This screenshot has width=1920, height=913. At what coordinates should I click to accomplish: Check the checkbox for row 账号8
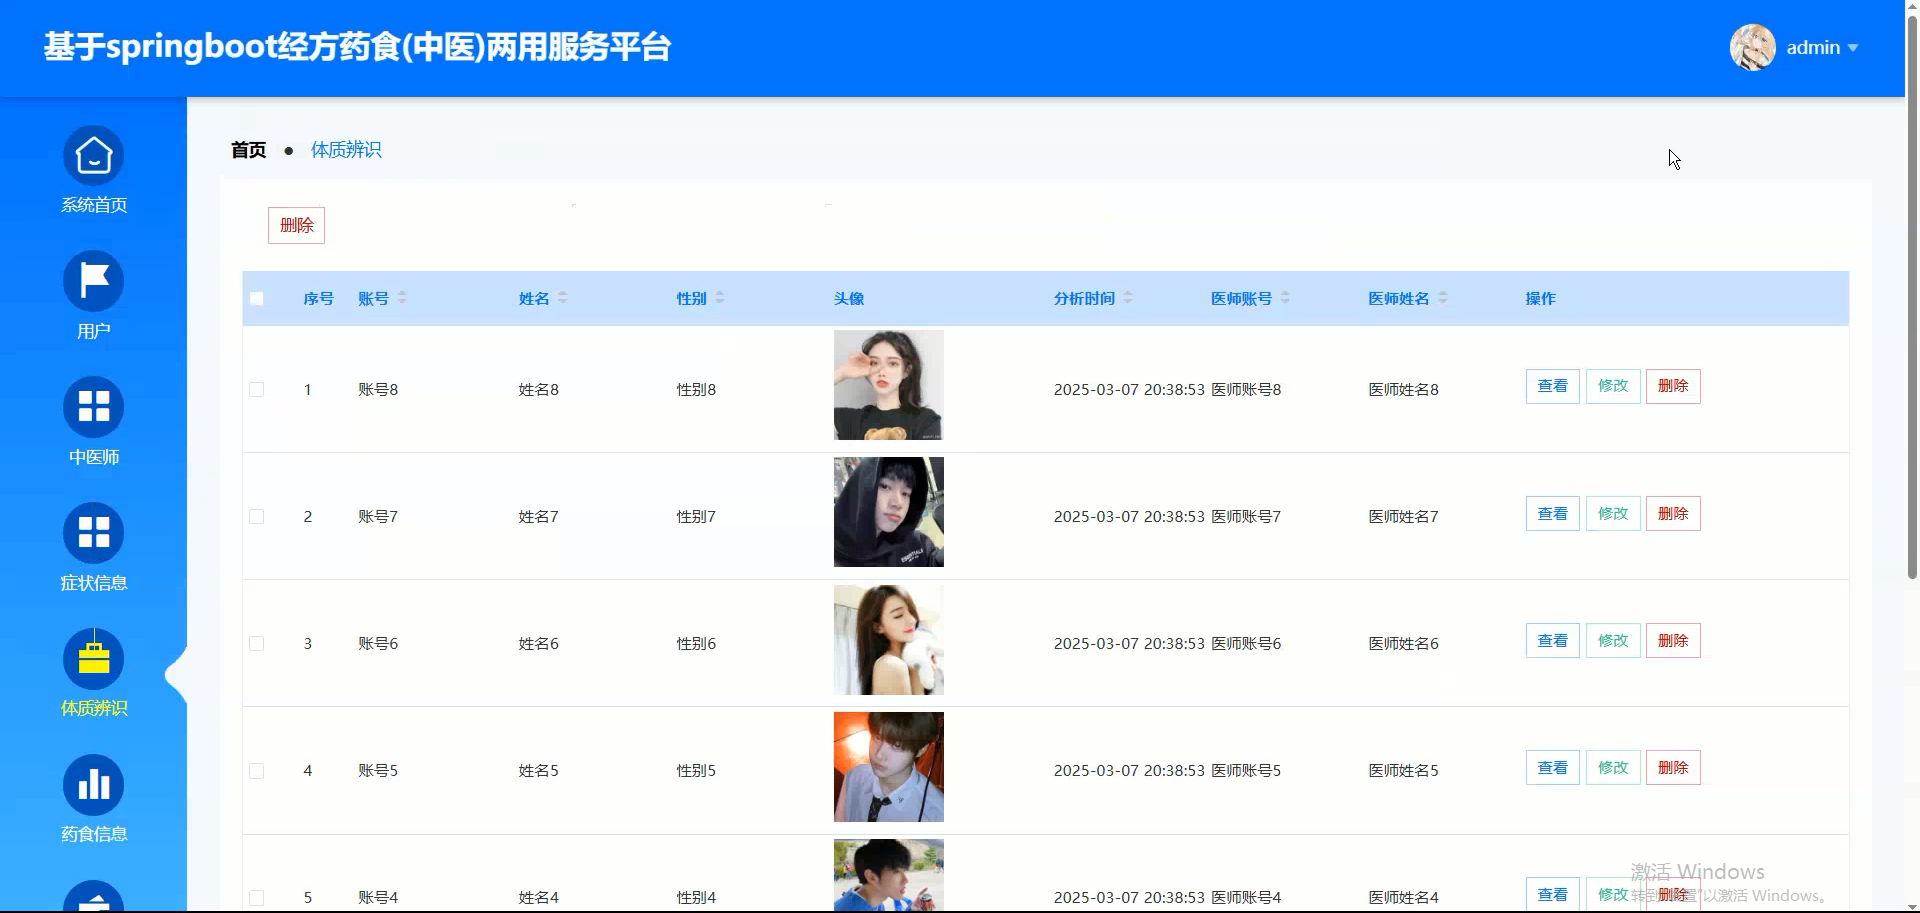pos(256,389)
